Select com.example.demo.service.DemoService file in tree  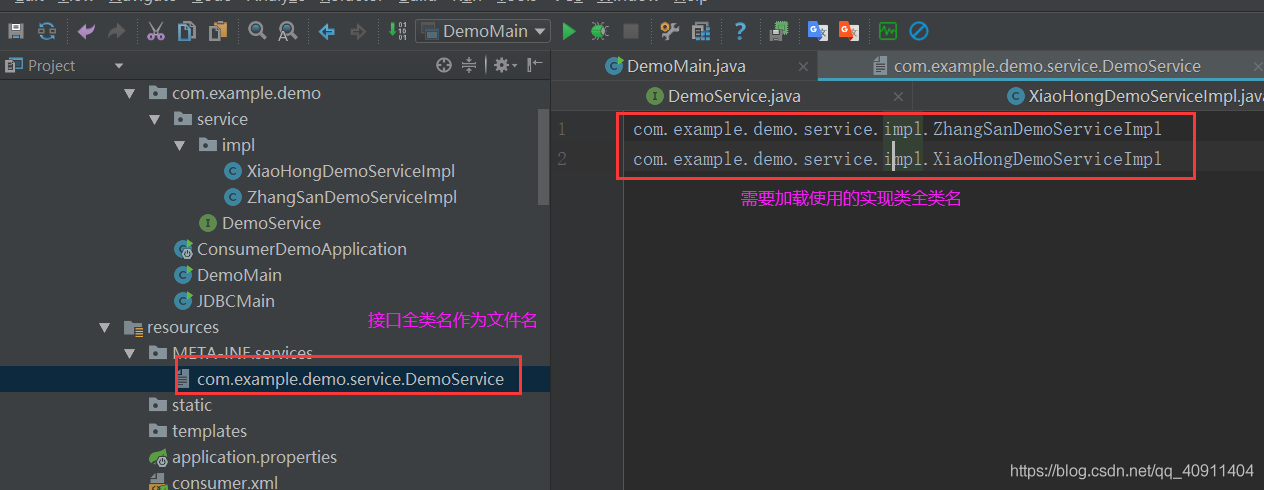pos(350,379)
